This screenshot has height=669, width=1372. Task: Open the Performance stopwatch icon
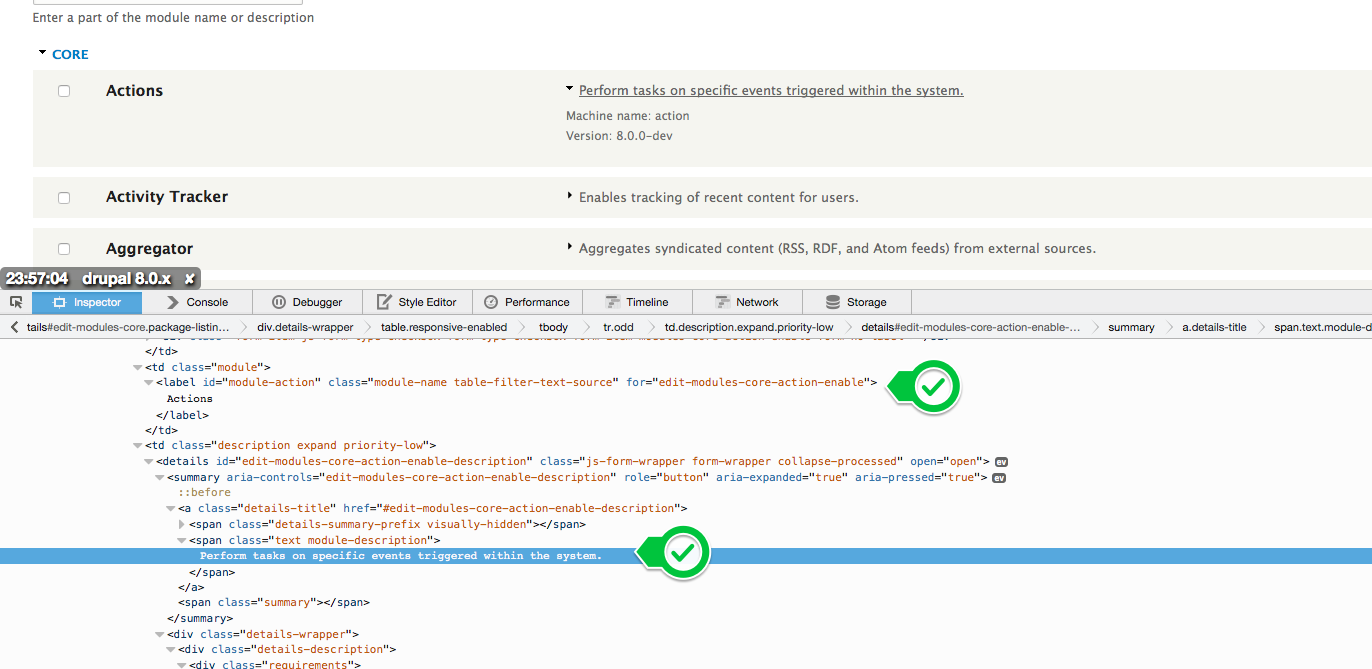[492, 301]
